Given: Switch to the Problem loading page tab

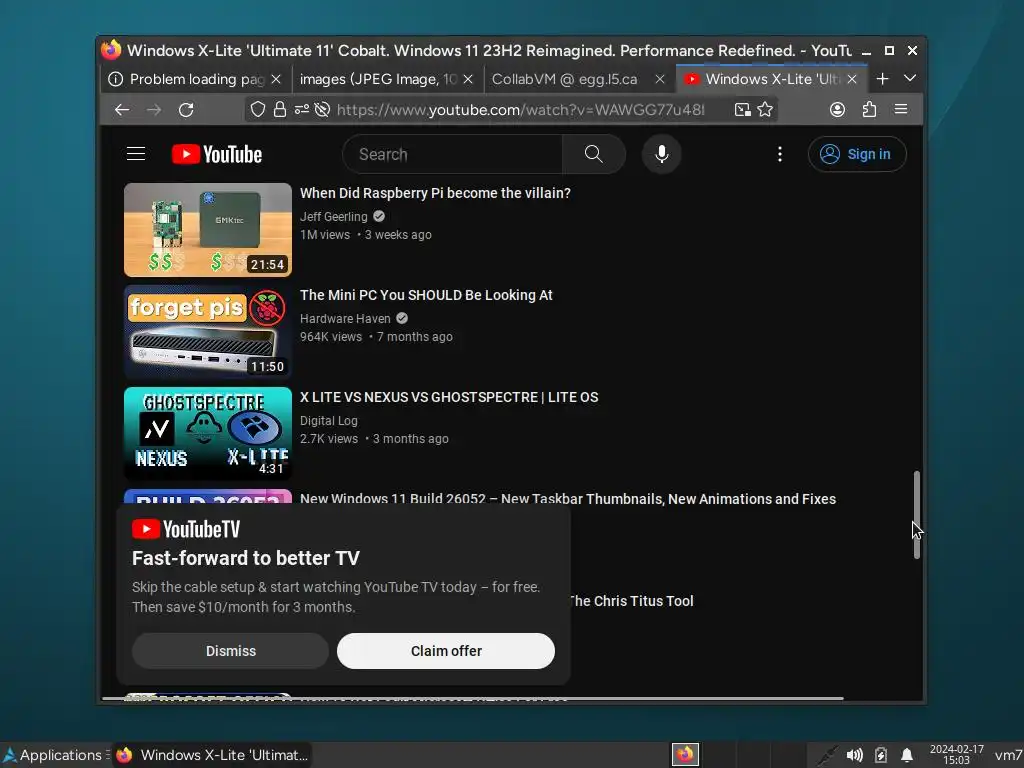Looking at the screenshot, I should (195, 79).
